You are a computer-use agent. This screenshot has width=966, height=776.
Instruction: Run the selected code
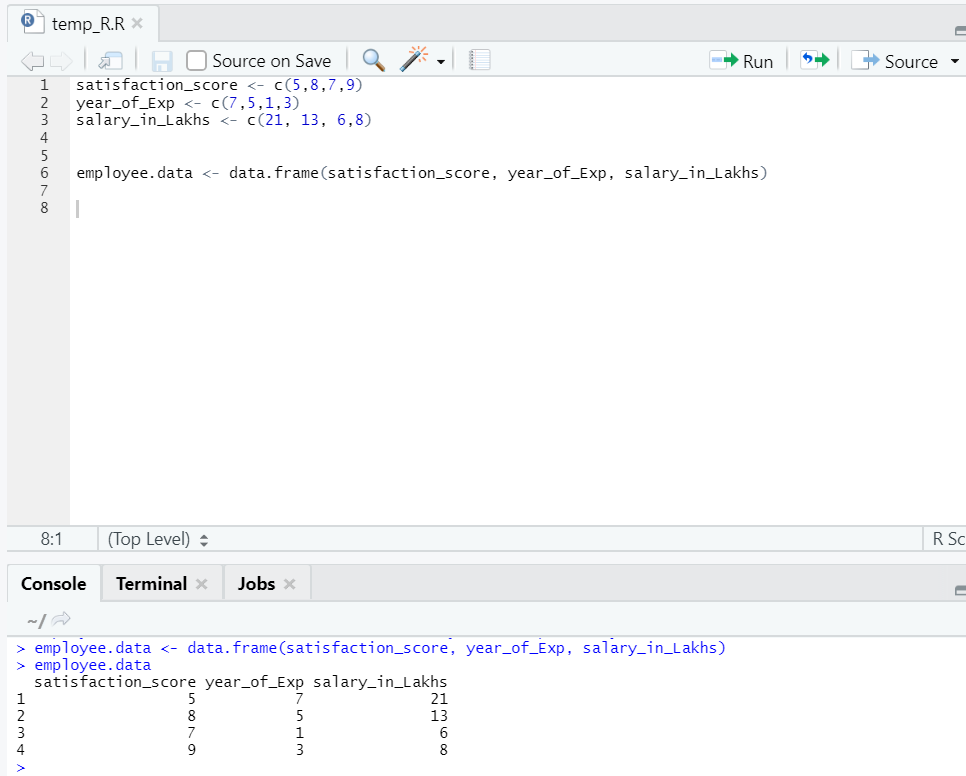tap(742, 60)
